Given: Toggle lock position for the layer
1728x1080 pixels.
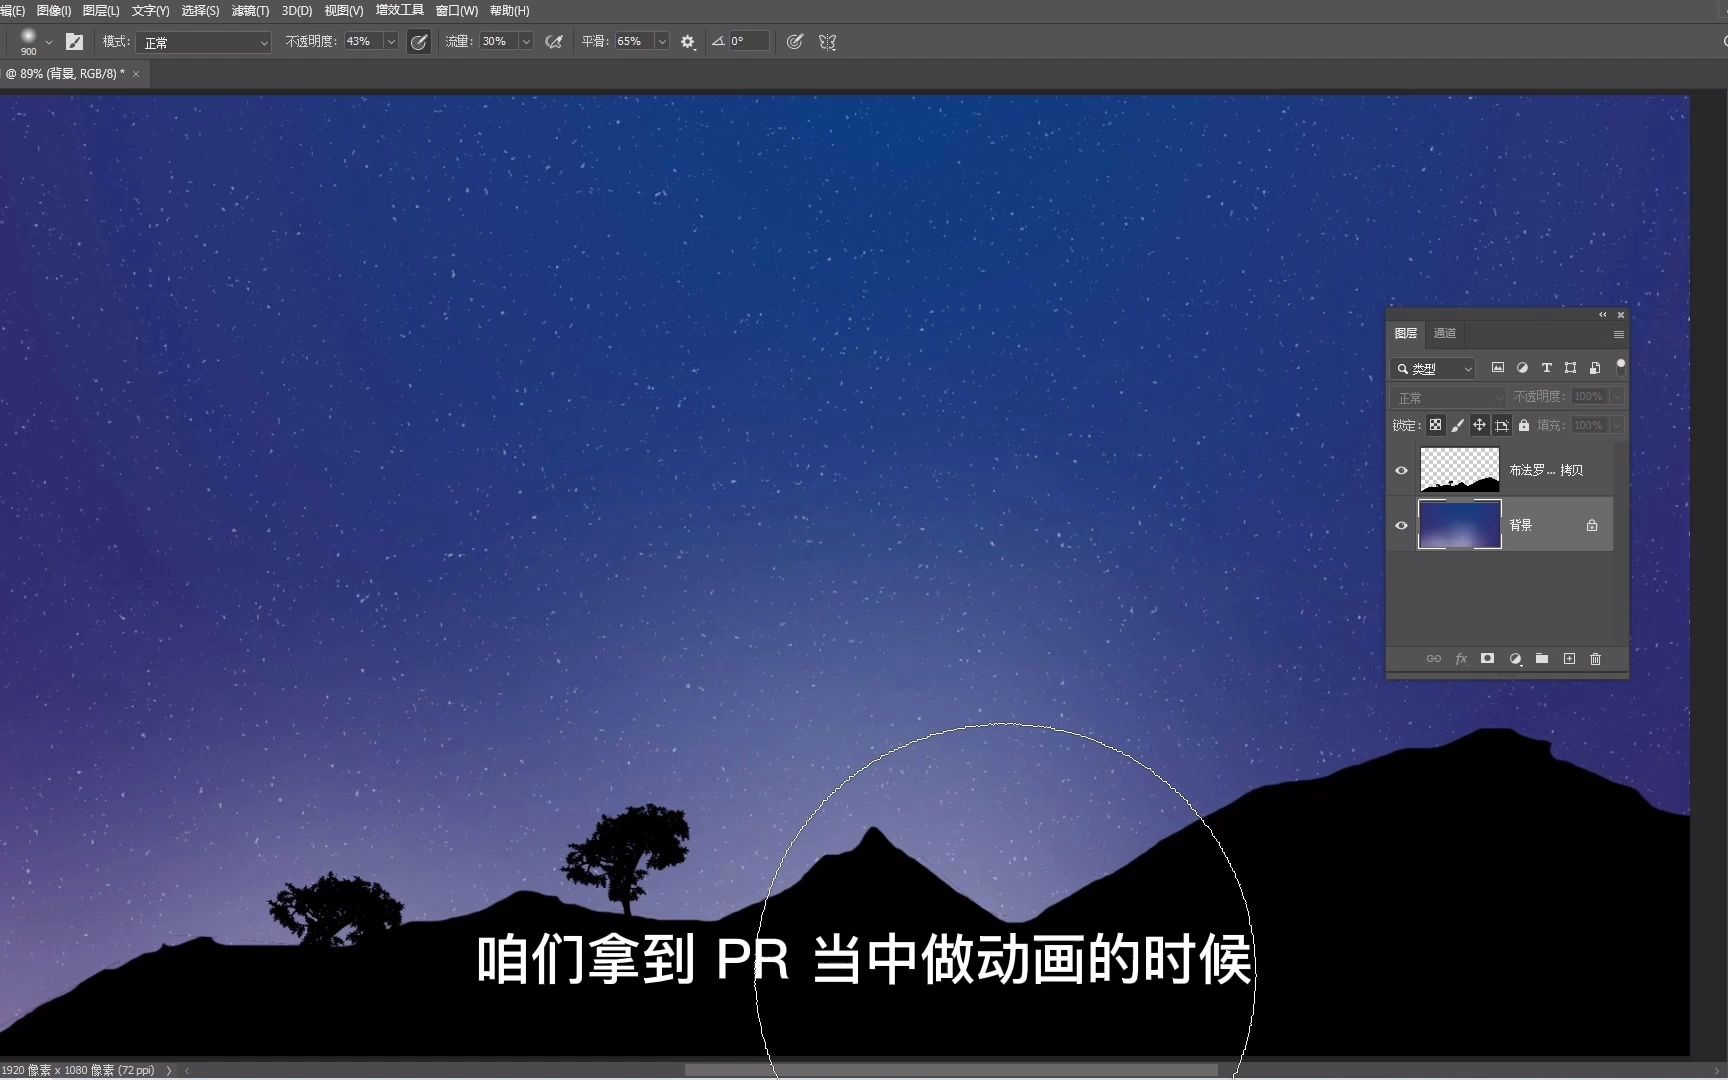Looking at the screenshot, I should click(x=1480, y=425).
